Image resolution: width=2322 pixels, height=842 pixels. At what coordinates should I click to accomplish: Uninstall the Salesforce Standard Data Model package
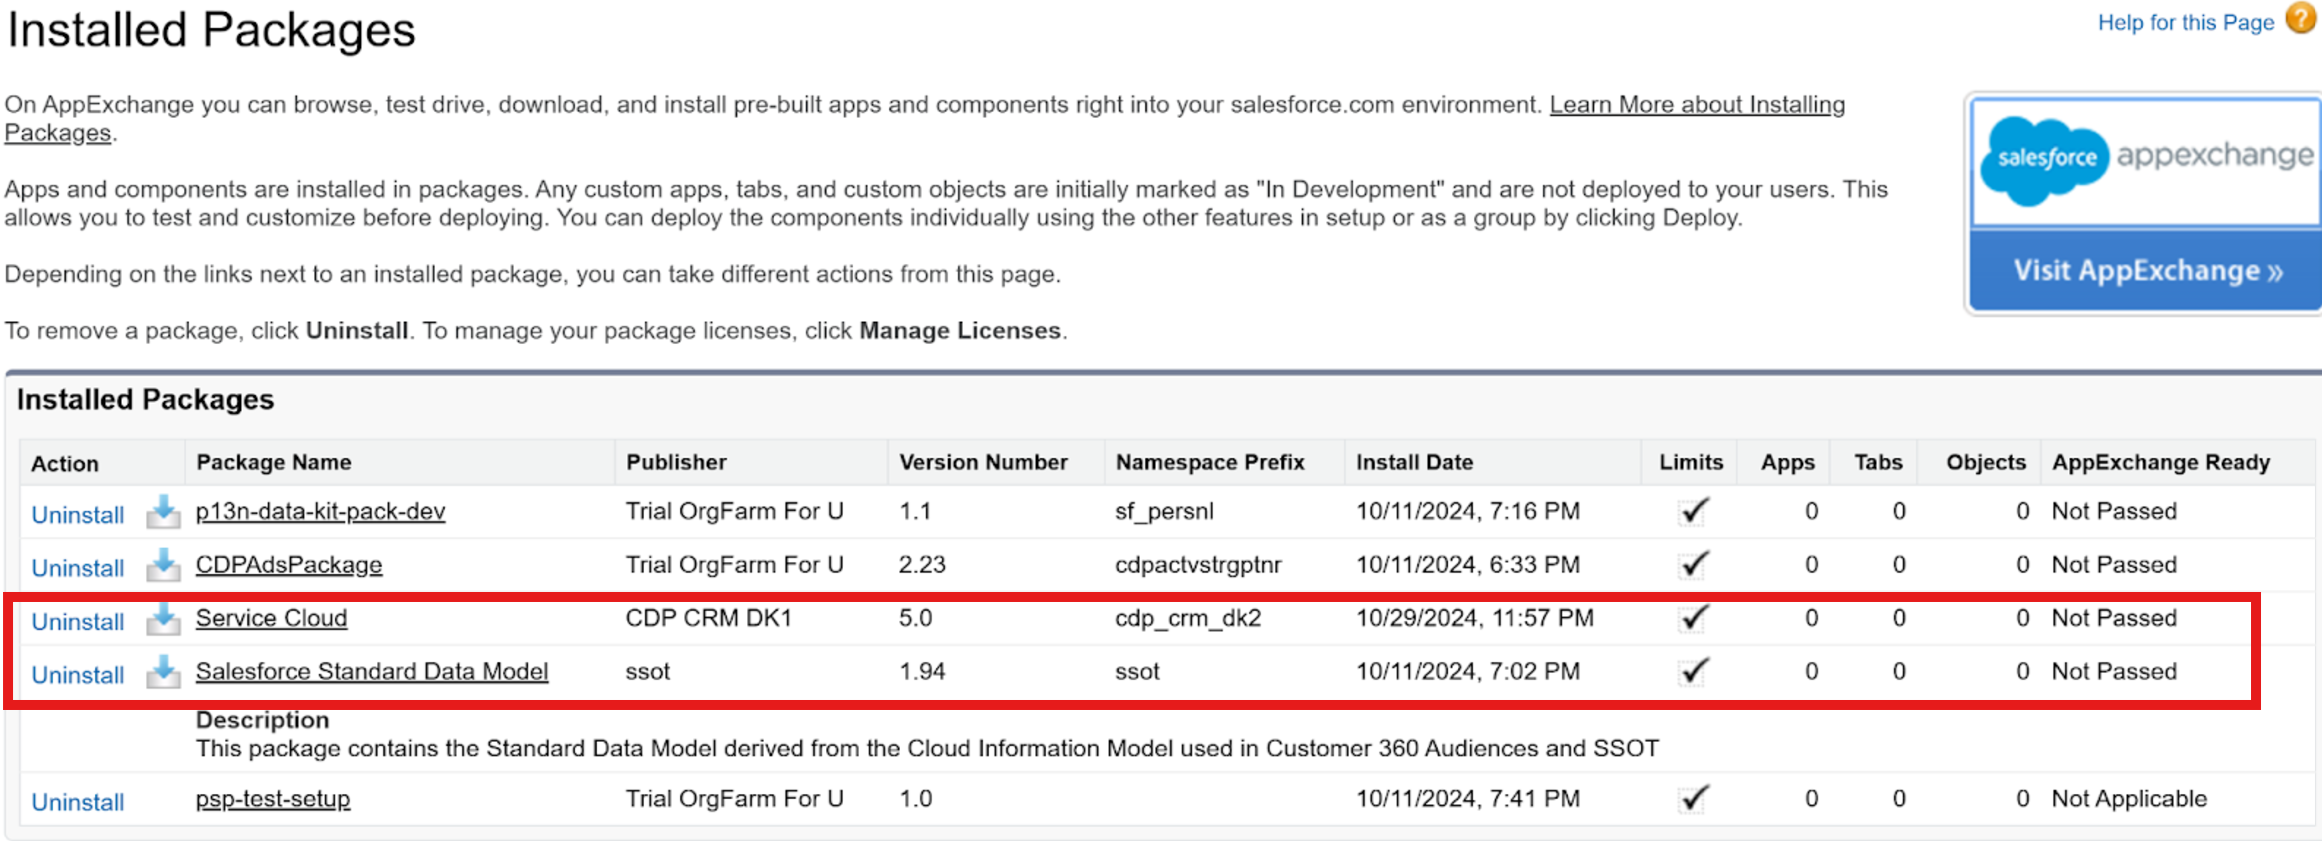click(x=78, y=675)
